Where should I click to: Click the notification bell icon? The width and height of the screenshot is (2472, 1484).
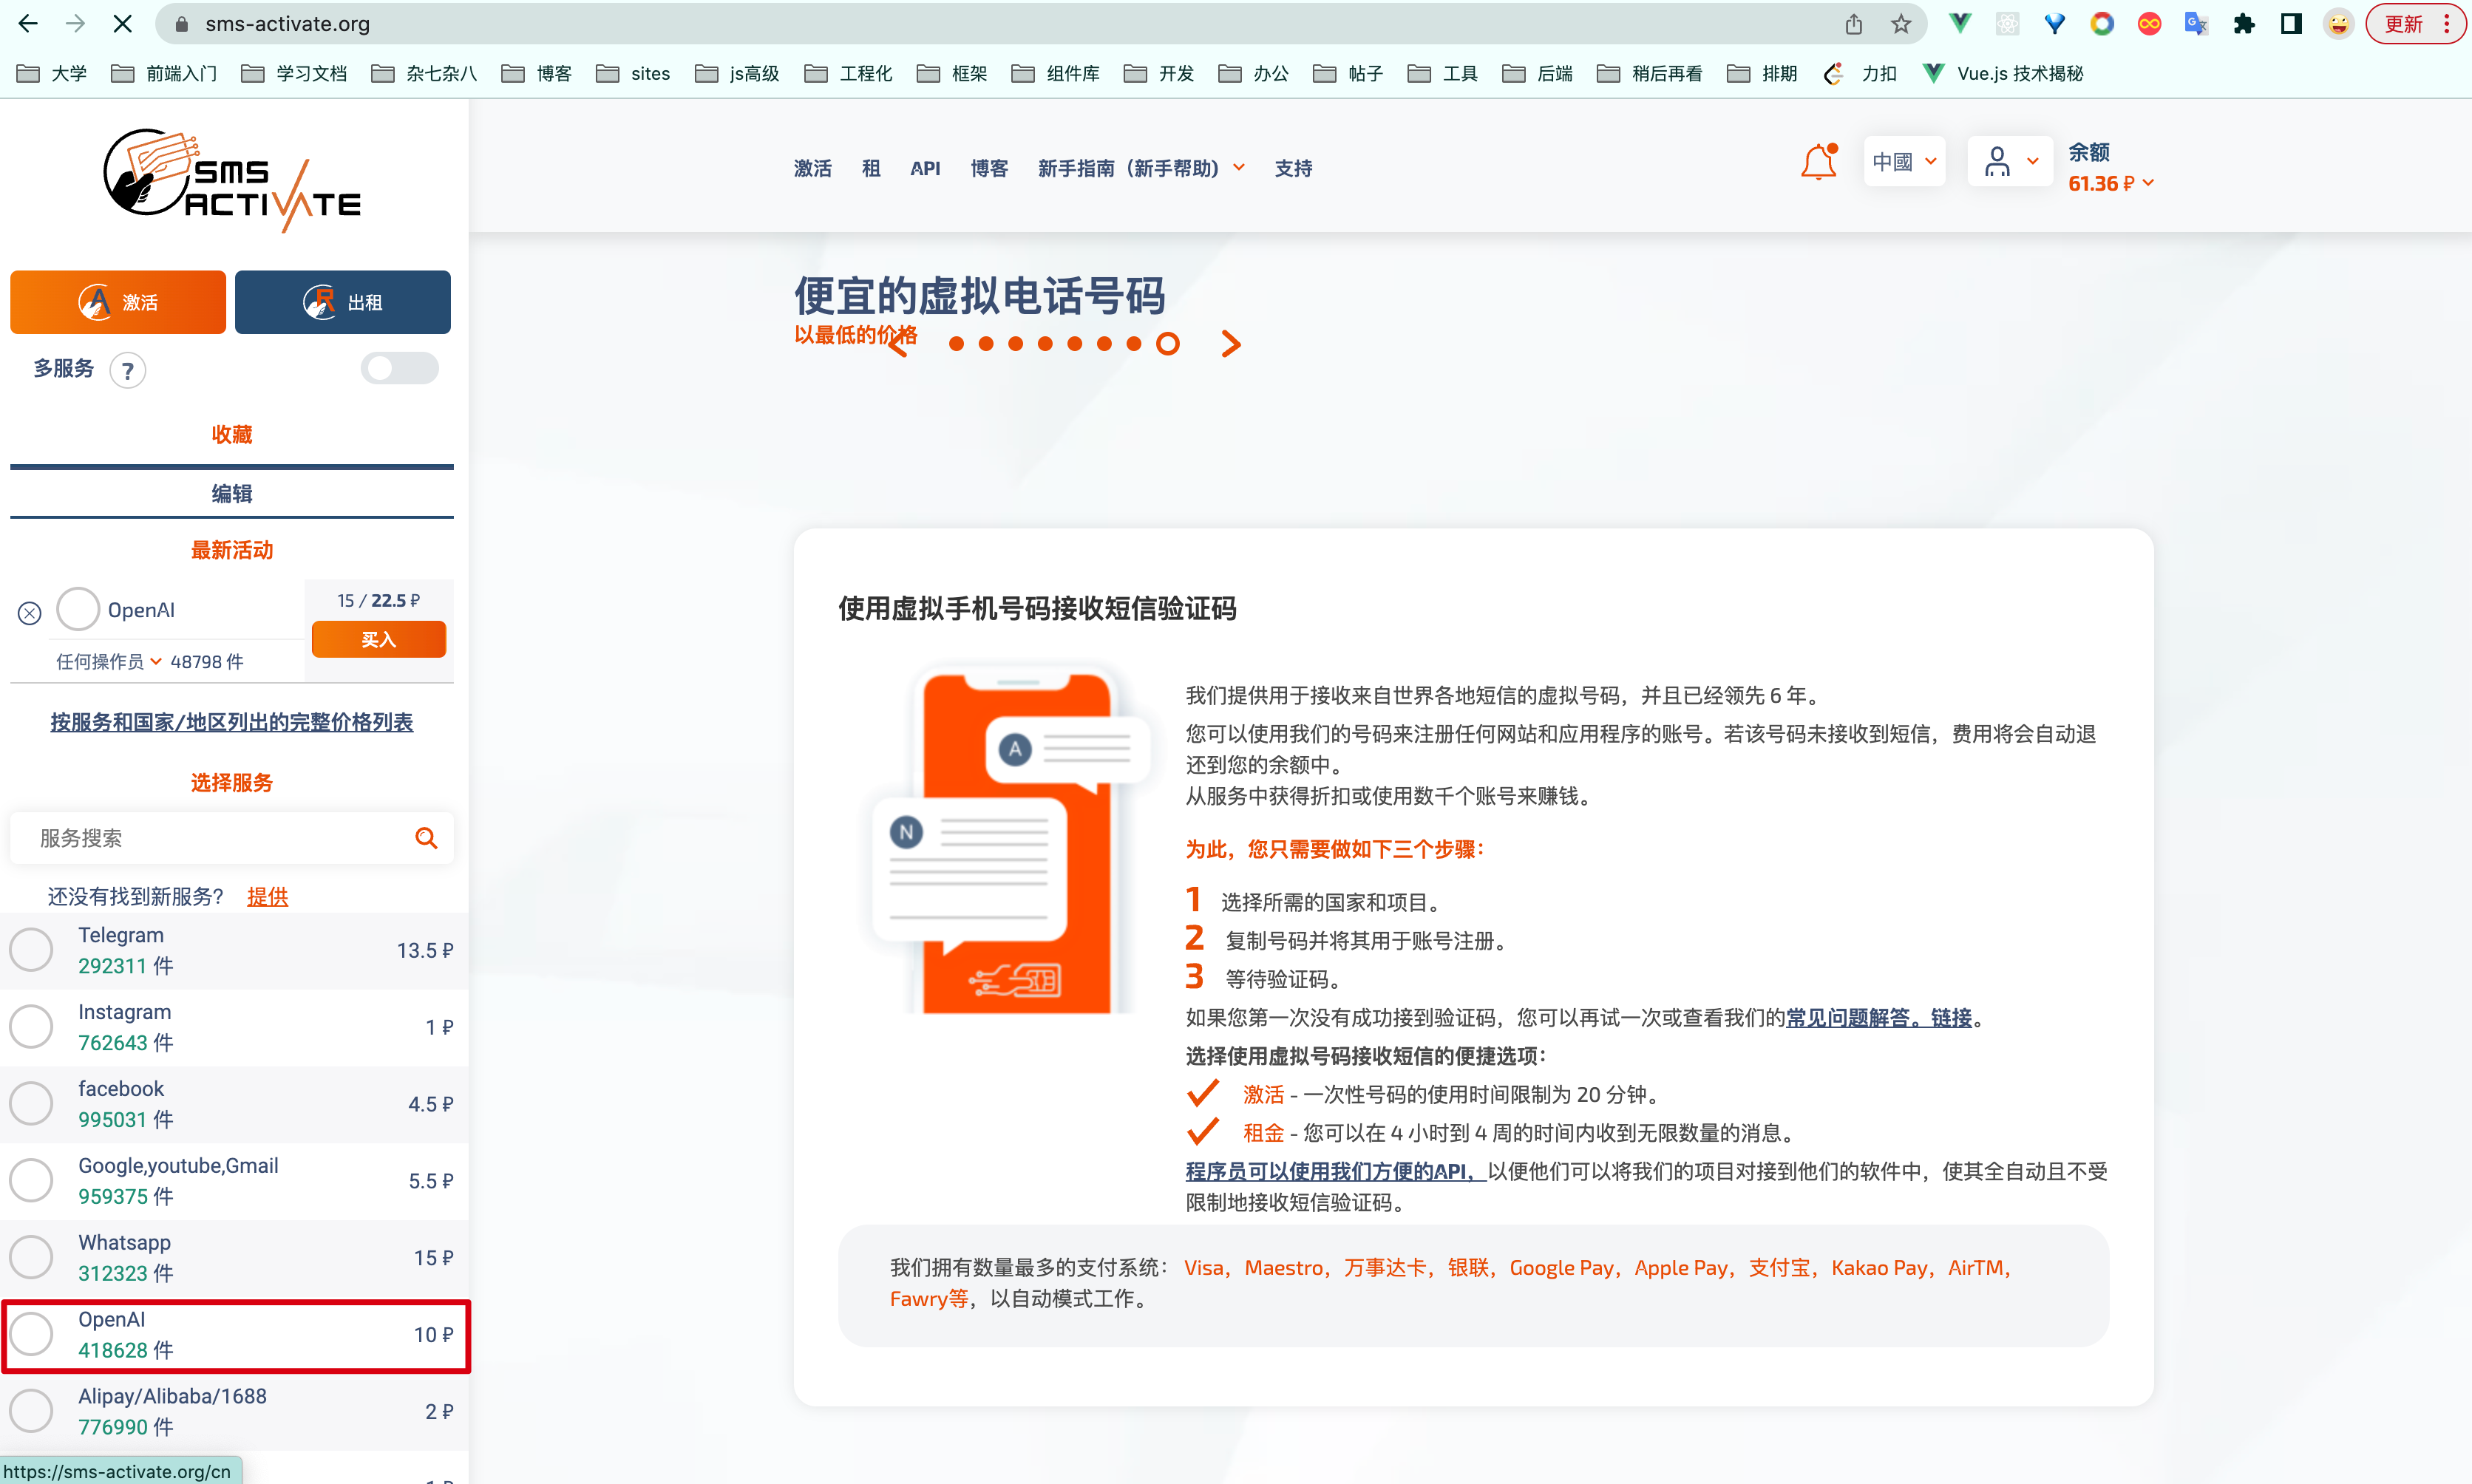(1818, 163)
